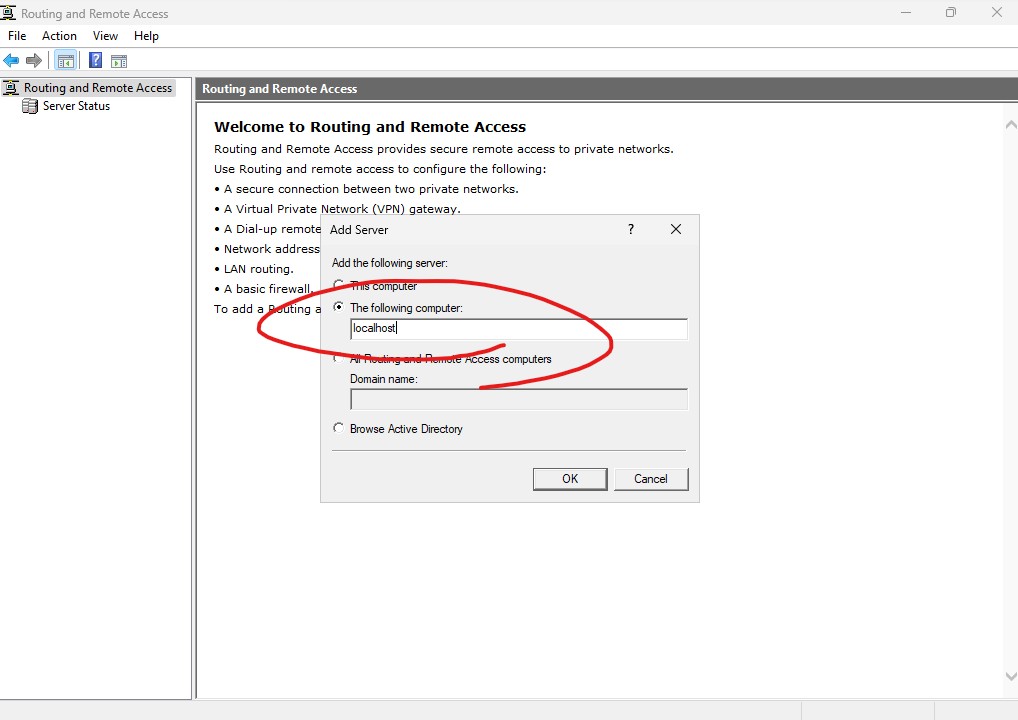
Task: Click the computer name field containing localhost
Action: coord(518,329)
